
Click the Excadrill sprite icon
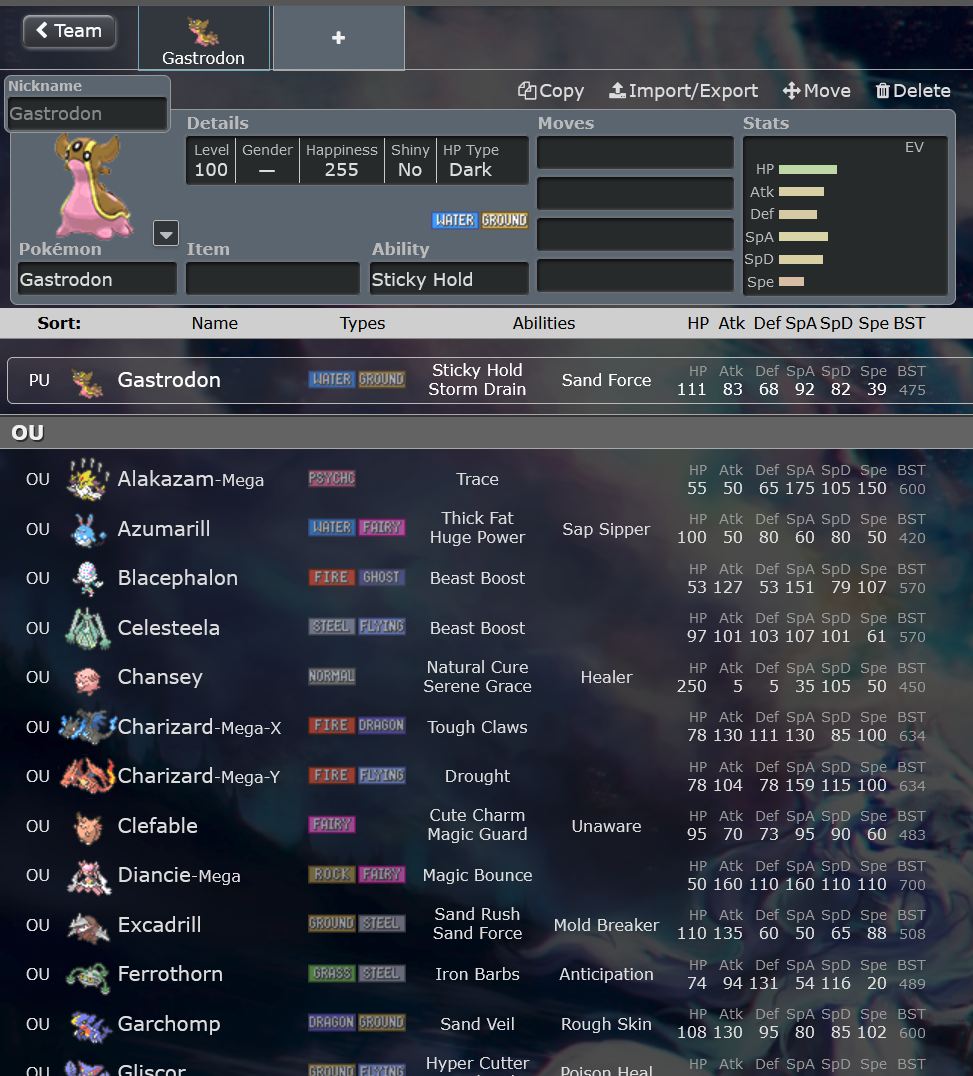pos(88,926)
